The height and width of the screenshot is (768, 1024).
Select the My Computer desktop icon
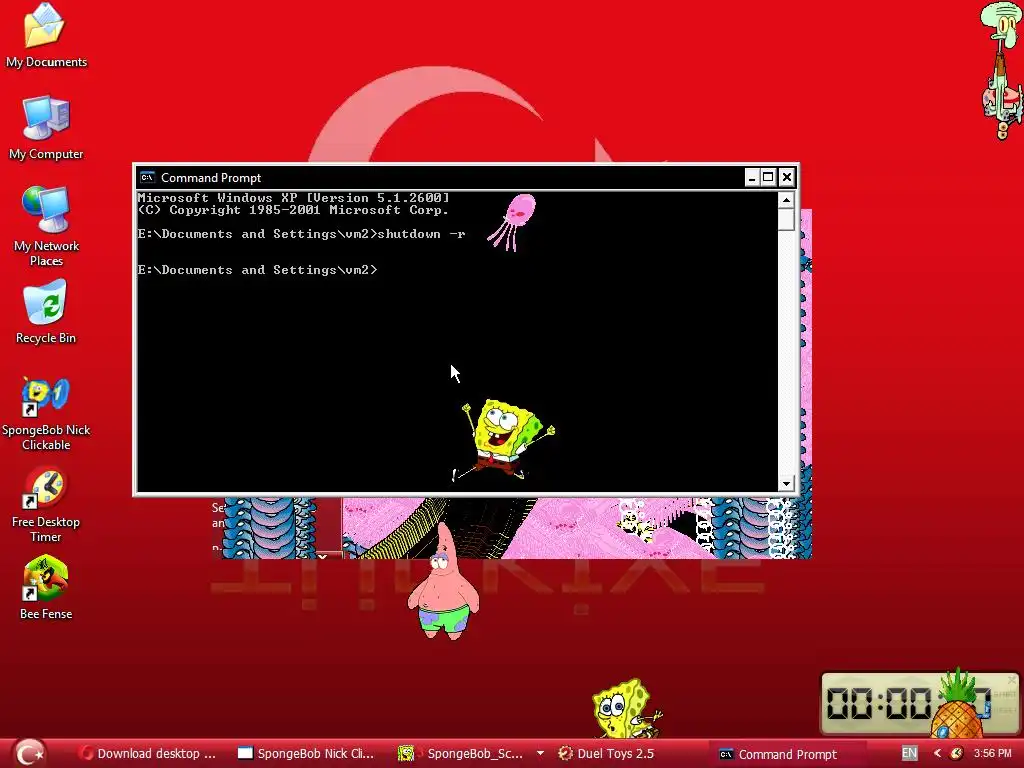coord(46,128)
